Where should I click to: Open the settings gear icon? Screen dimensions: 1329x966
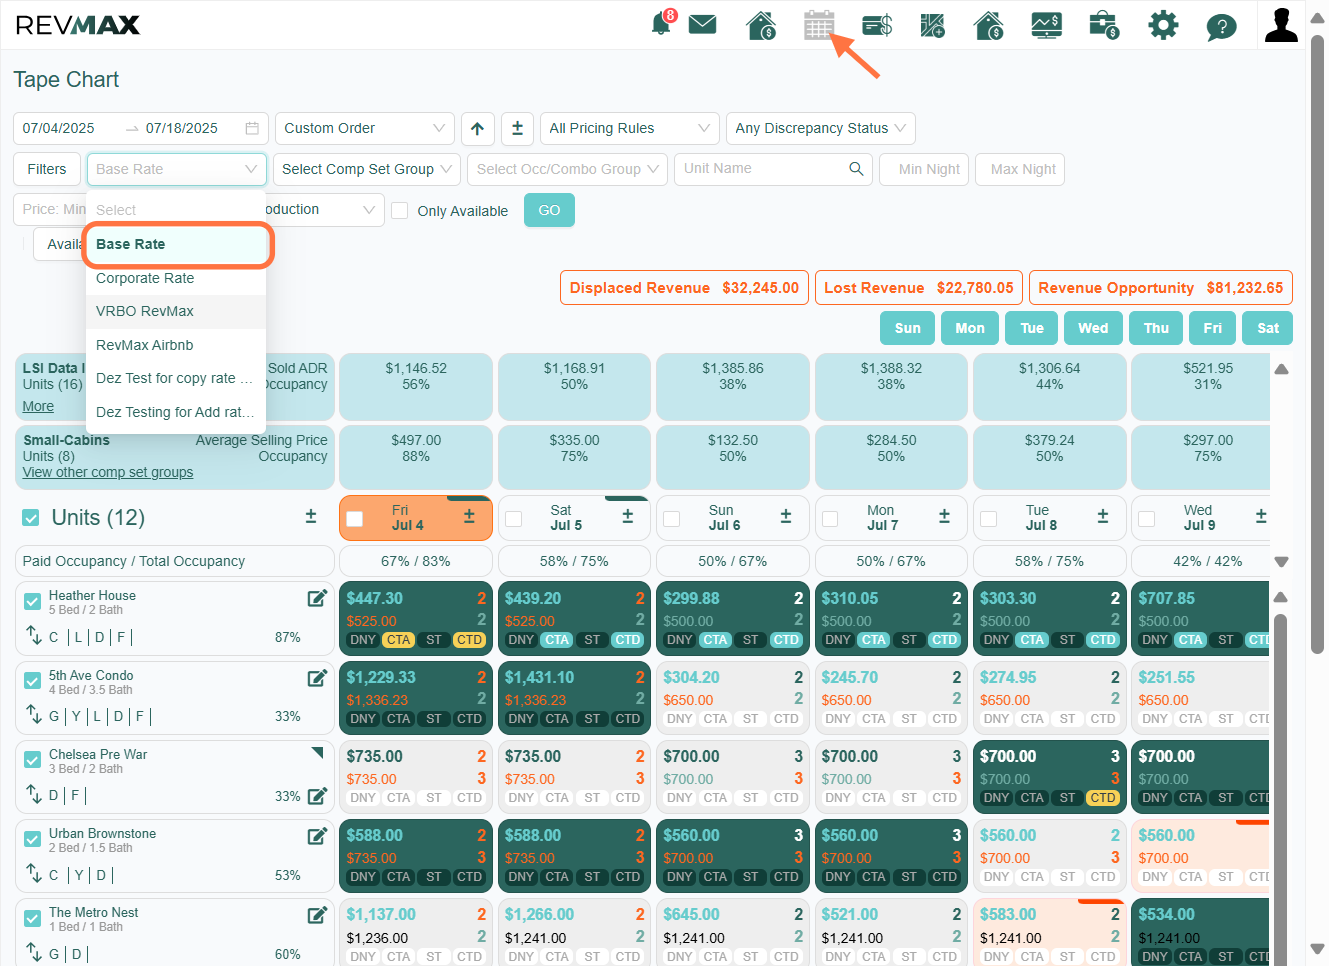coord(1163,25)
